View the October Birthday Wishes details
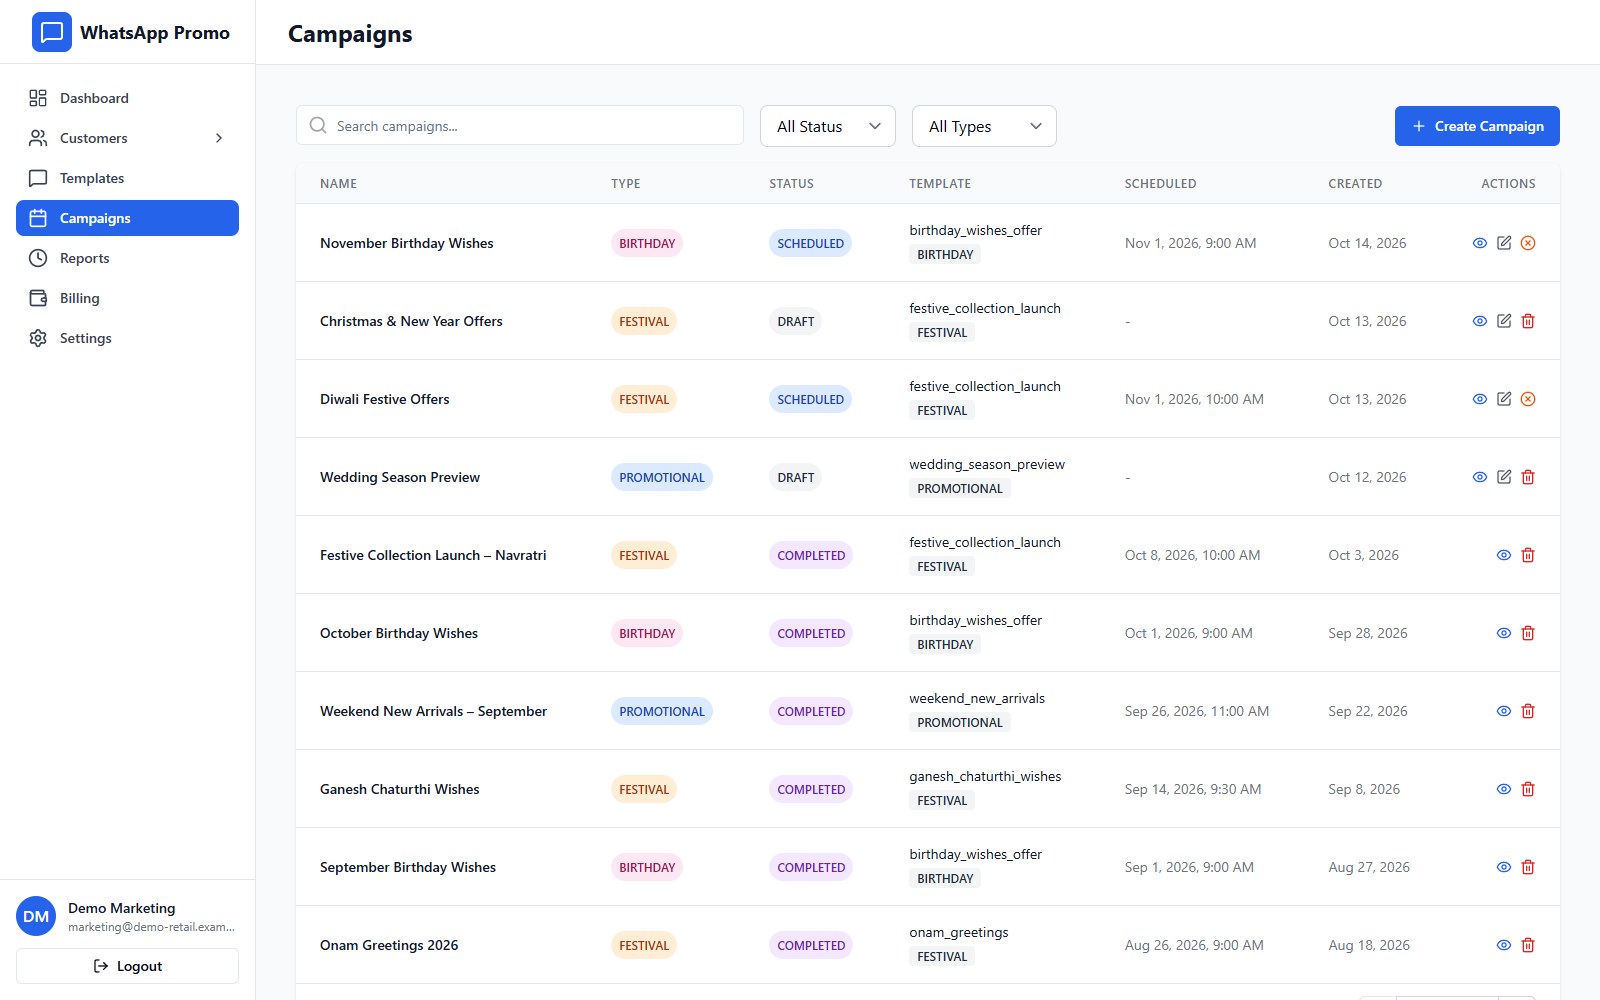 pyautogui.click(x=1504, y=633)
